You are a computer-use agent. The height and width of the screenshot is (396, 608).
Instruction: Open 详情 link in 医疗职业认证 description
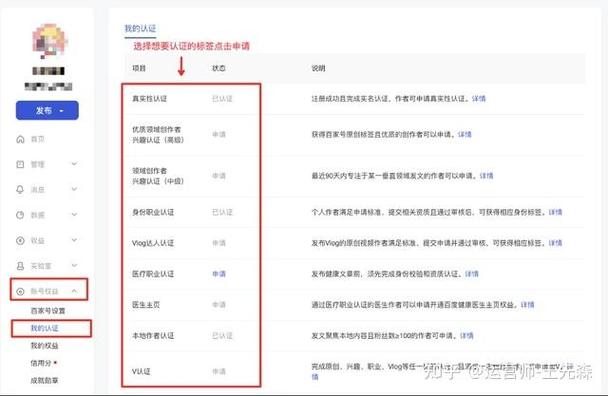click(x=472, y=274)
